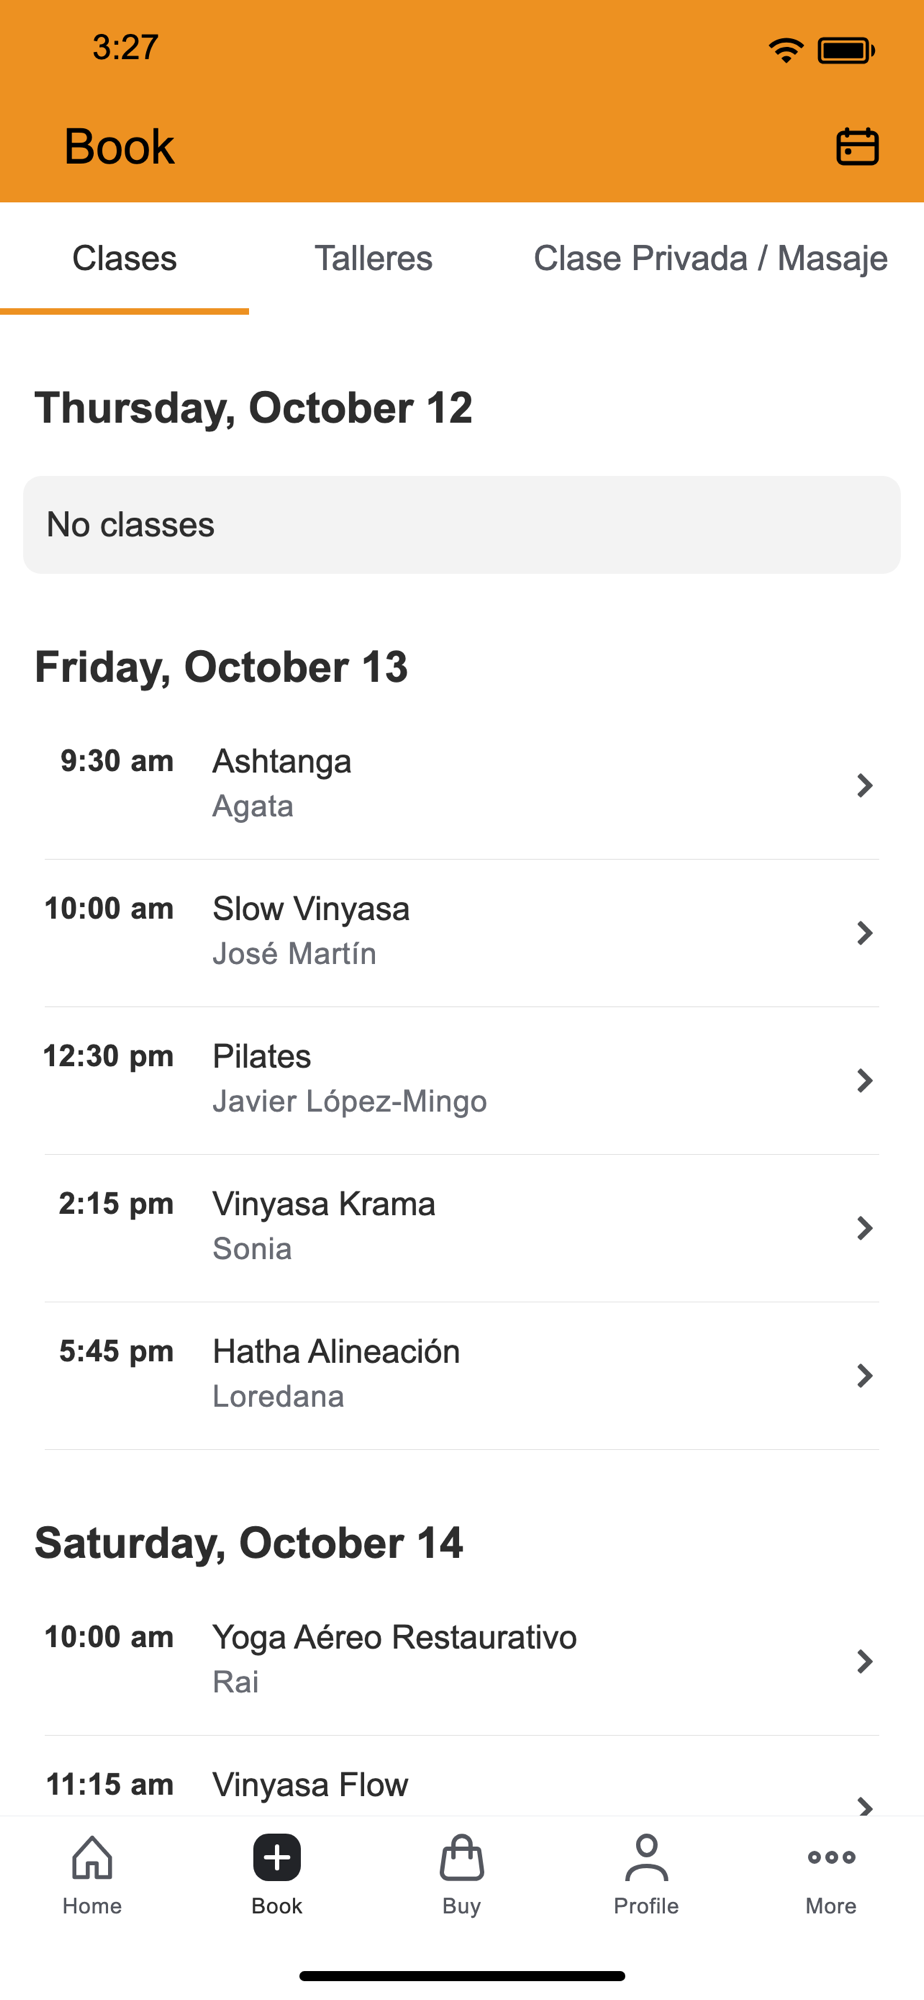This screenshot has height=2000, width=924.
Task: Open the 11:15 am Vinyasa Flow class
Action: pos(310,1786)
